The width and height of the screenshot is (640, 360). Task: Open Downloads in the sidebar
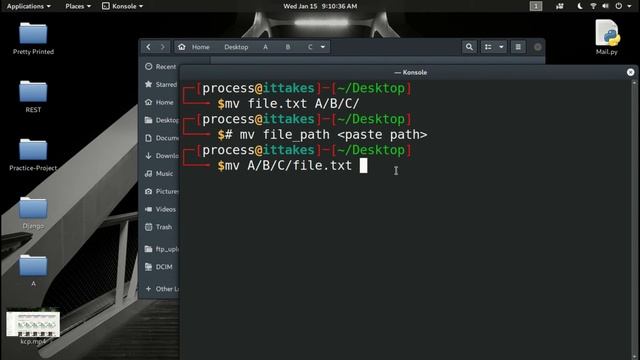[x=161, y=156]
